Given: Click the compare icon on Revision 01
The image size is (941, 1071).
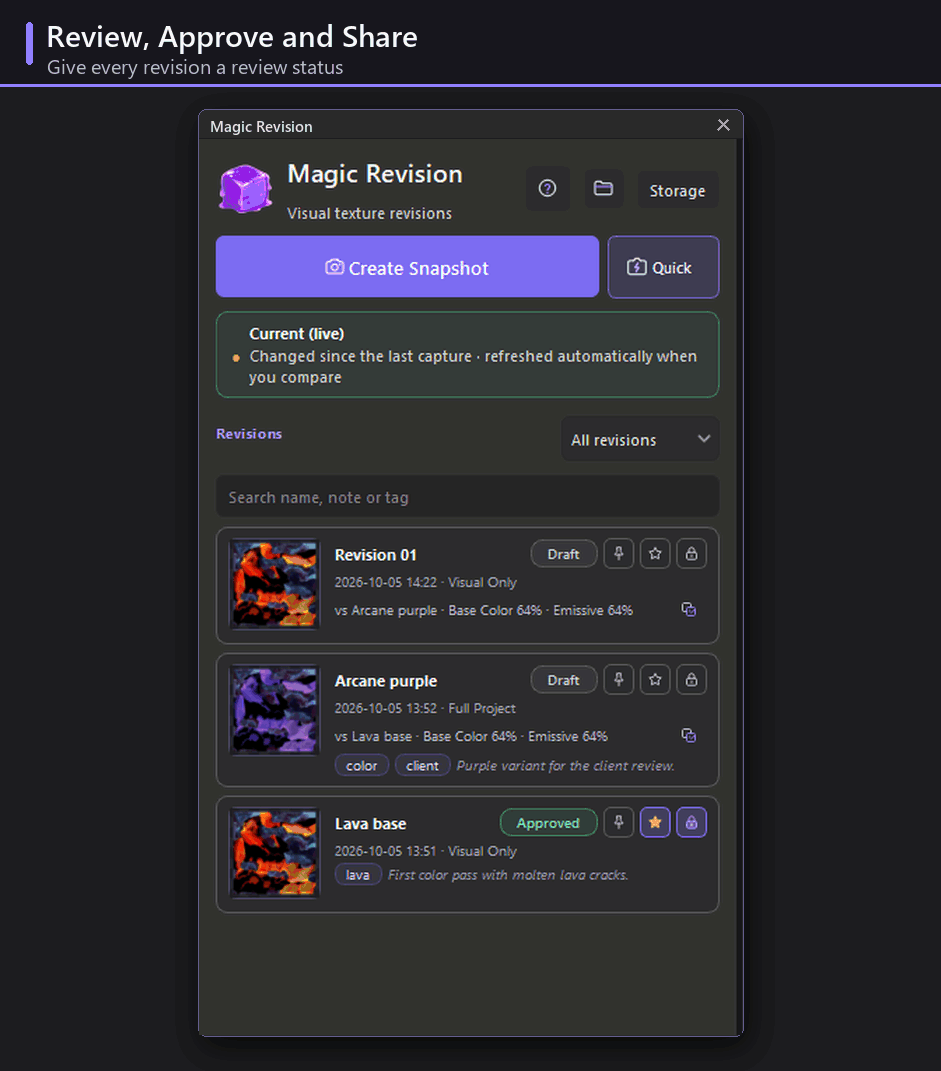Looking at the screenshot, I should coord(689,609).
